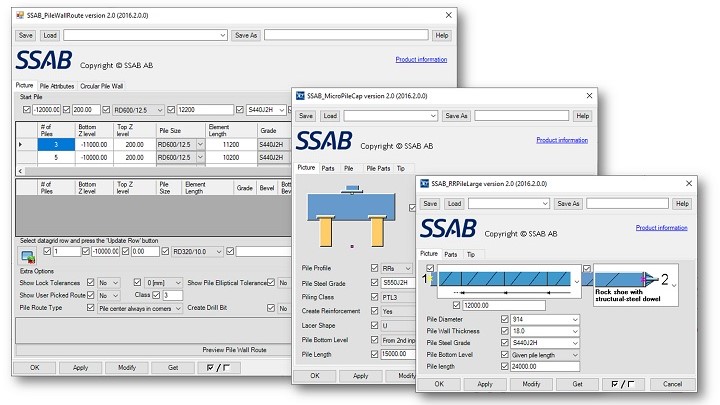Click row selector arrow of first table row
The width and height of the screenshot is (720, 405).
[x=20, y=145]
